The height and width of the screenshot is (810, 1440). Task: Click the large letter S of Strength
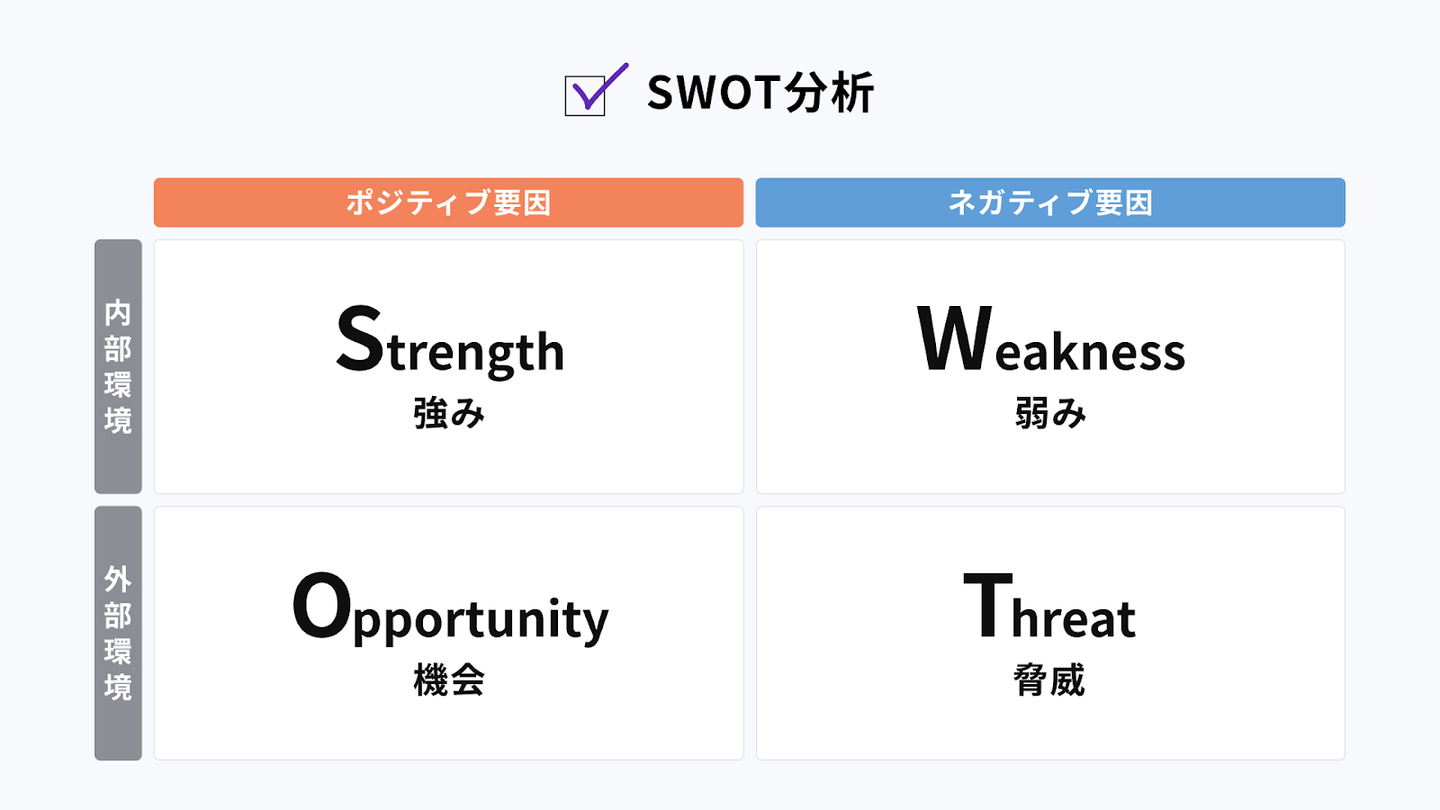pos(359,340)
